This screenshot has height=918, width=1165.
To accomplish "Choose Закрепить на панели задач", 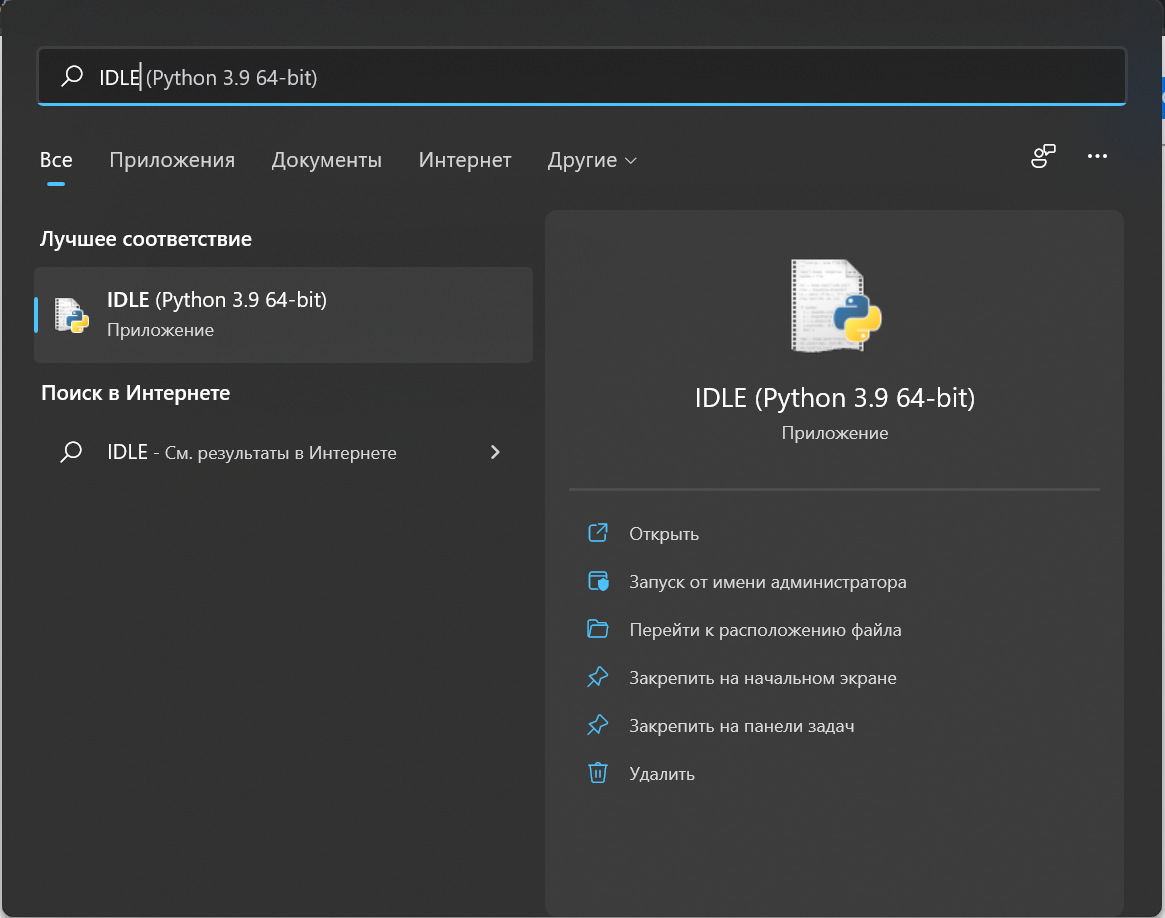I will click(x=741, y=725).
